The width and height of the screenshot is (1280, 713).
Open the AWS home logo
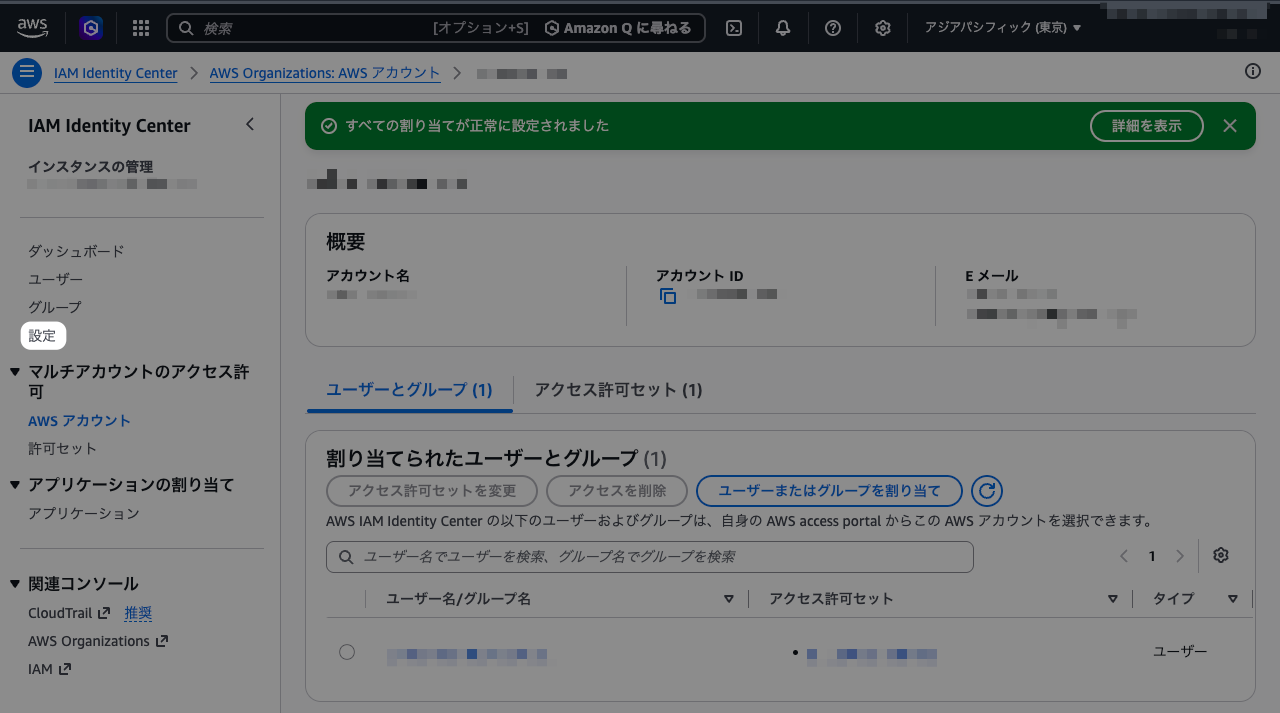33,28
